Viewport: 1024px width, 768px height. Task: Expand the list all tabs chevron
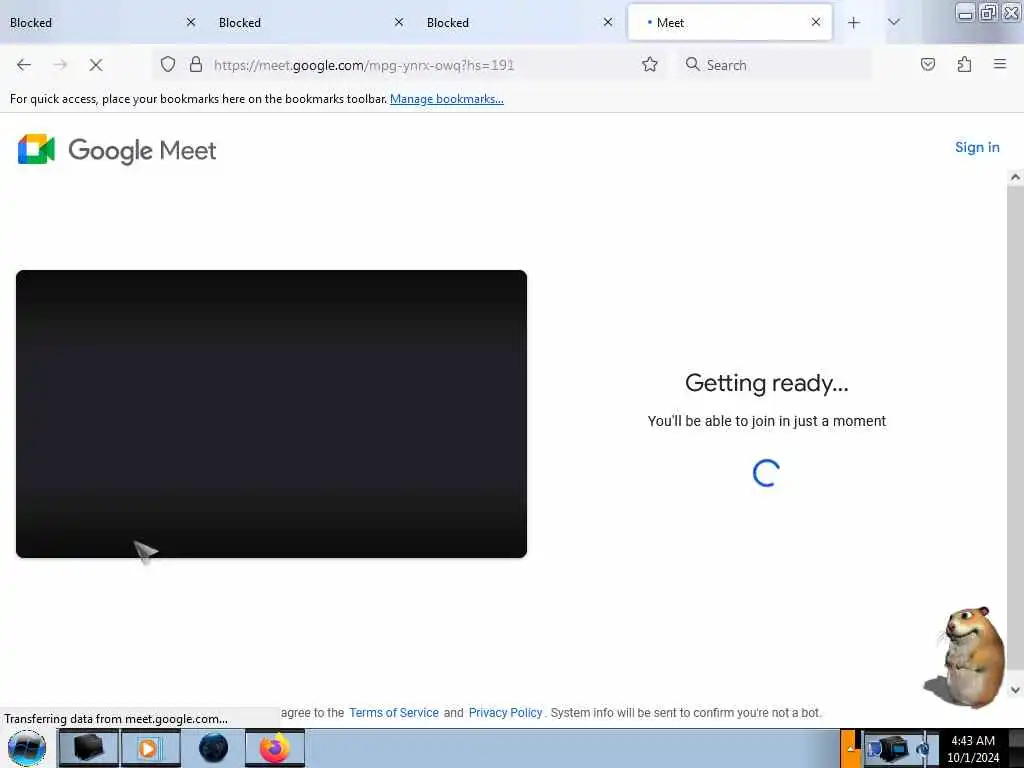click(x=893, y=22)
